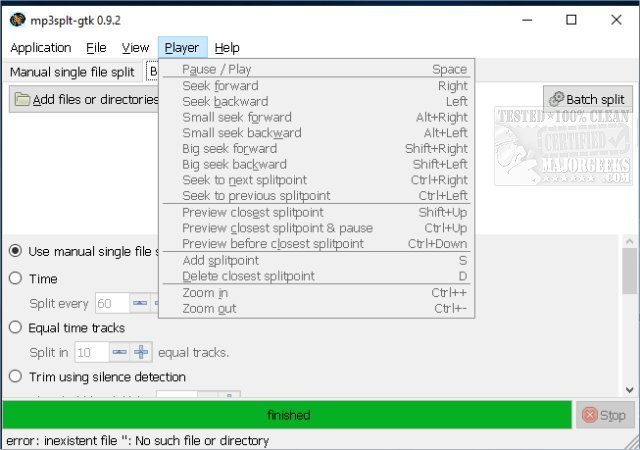The width and height of the screenshot is (640, 450).
Task: Click Add files or directories button
Action: pyautogui.click(x=84, y=99)
